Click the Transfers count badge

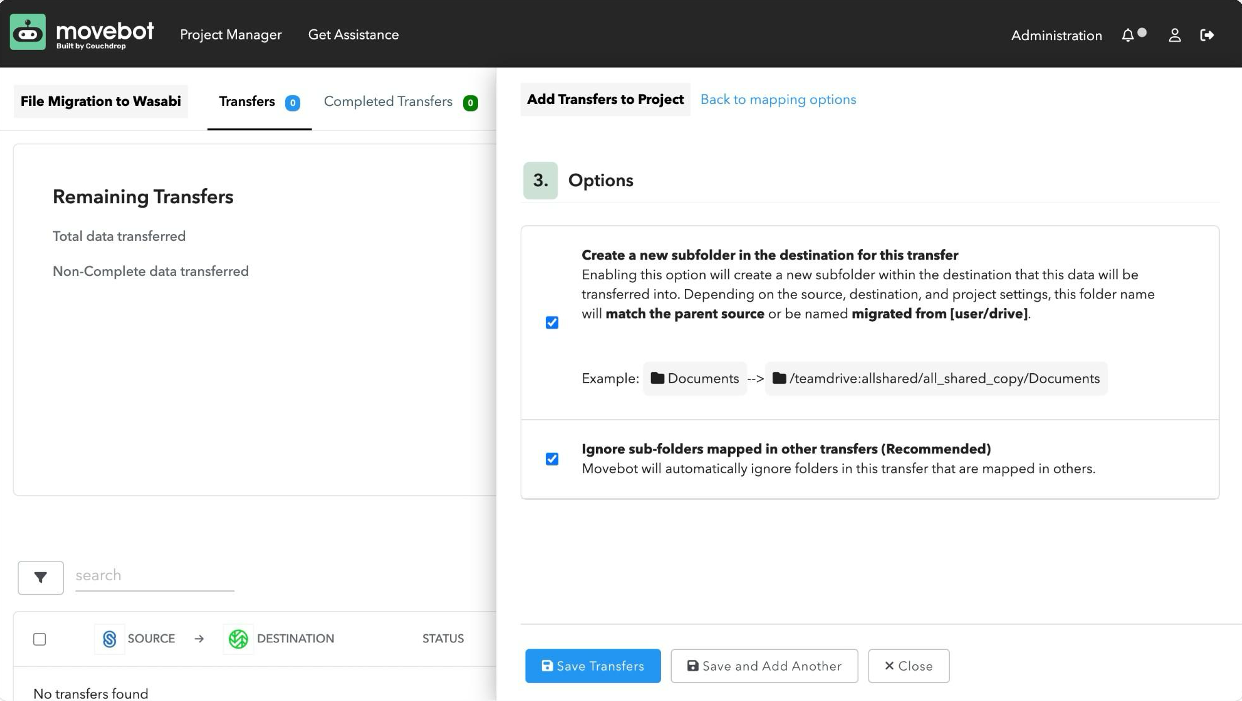click(292, 103)
